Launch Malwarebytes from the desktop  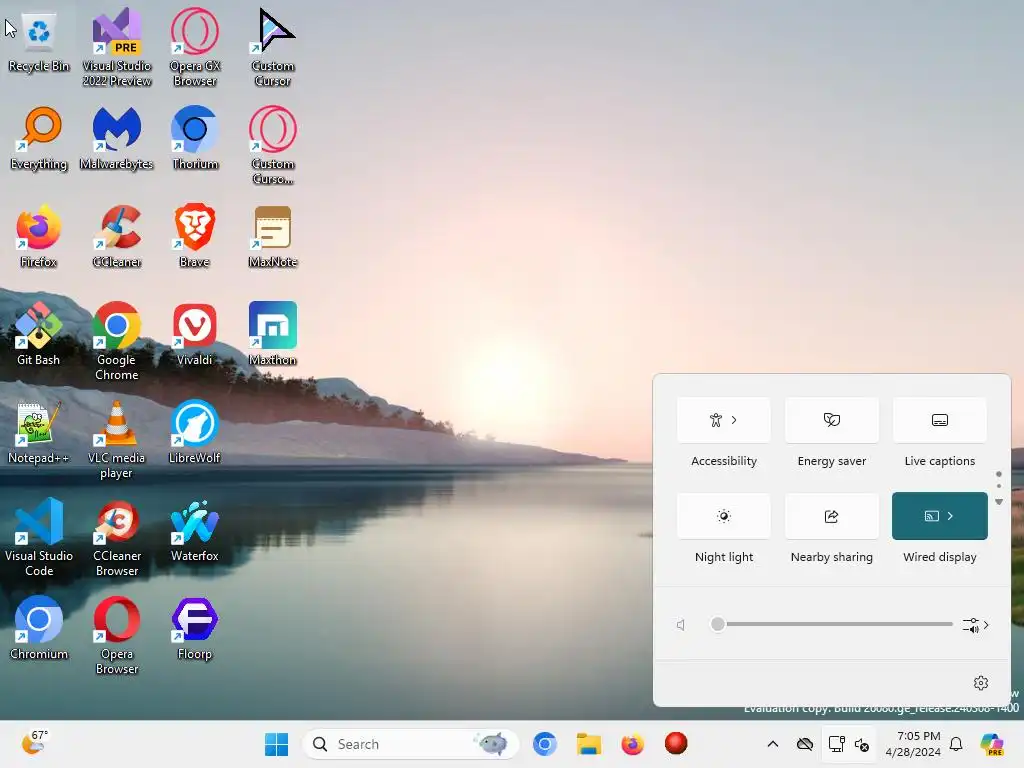coord(117,138)
